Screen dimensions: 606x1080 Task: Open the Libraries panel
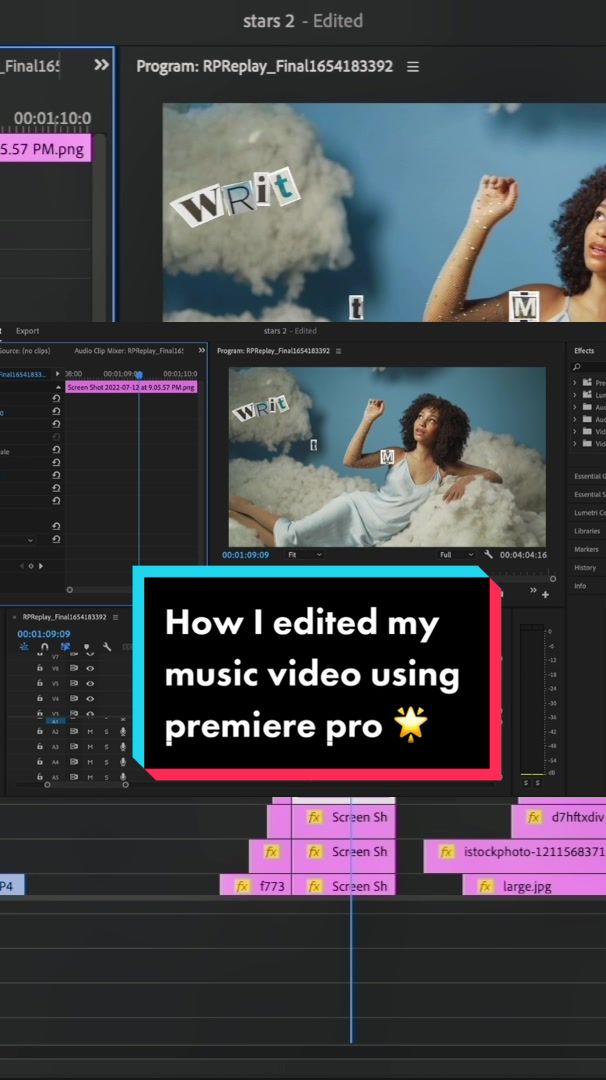pos(587,531)
